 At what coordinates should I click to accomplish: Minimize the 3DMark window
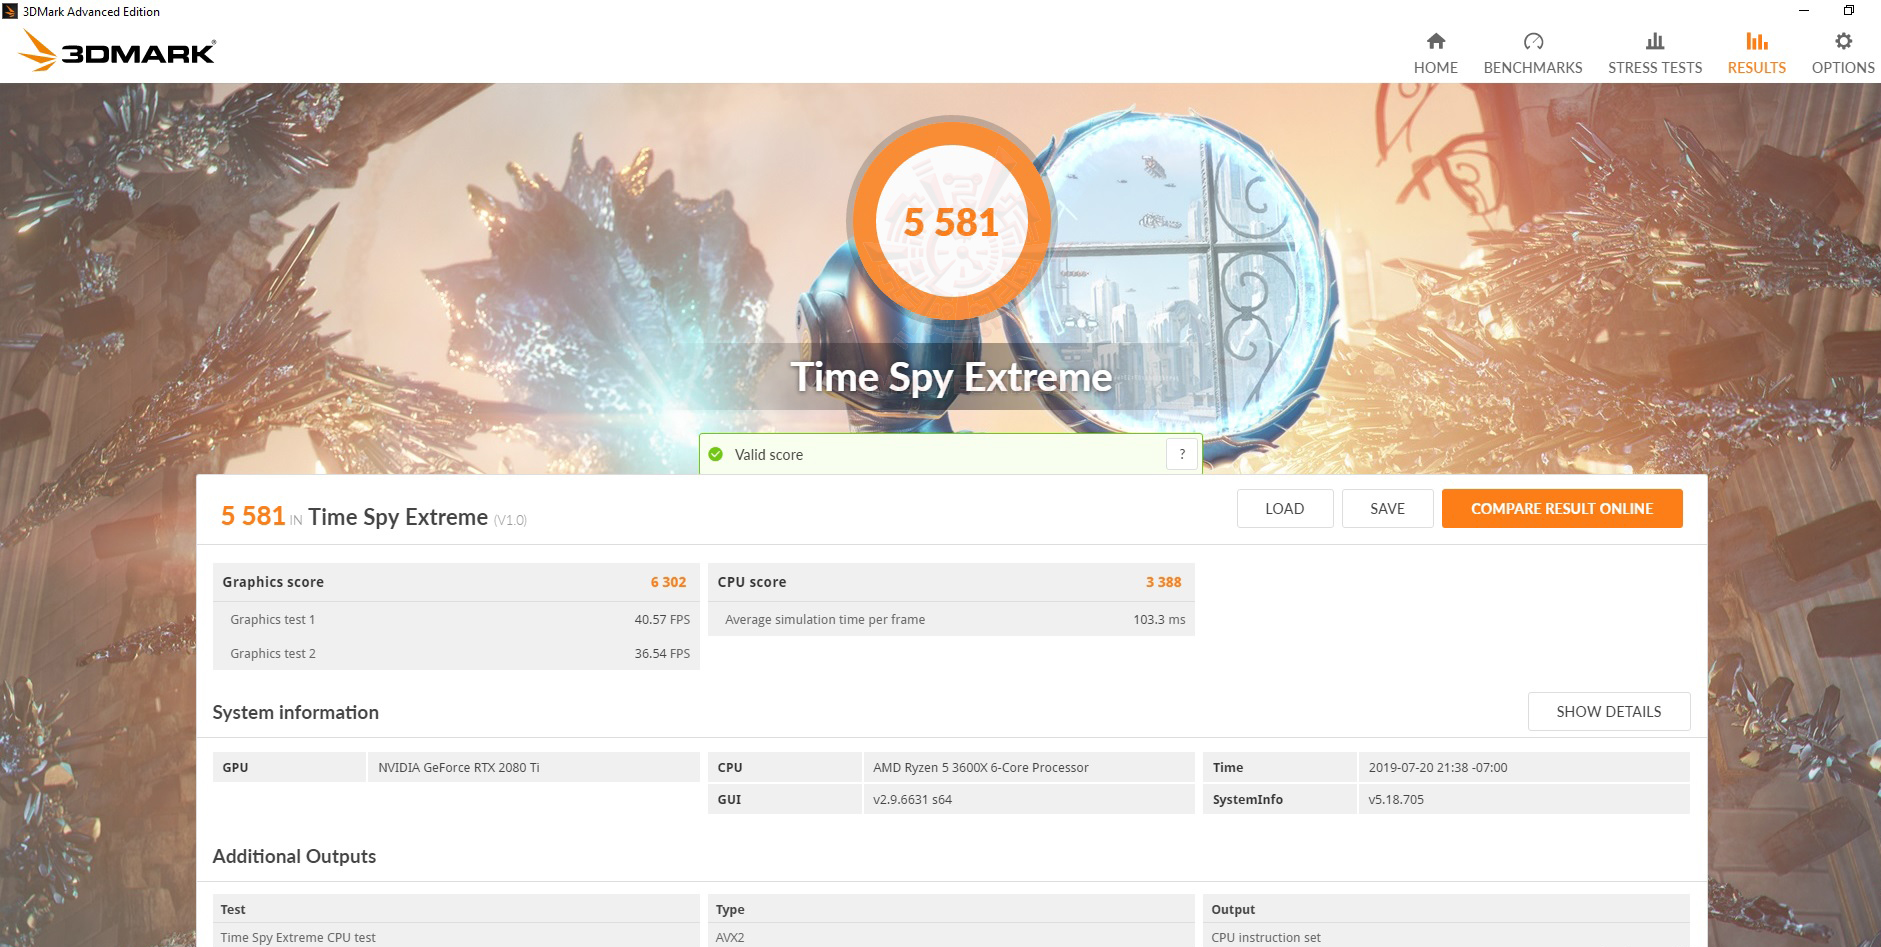1804,11
